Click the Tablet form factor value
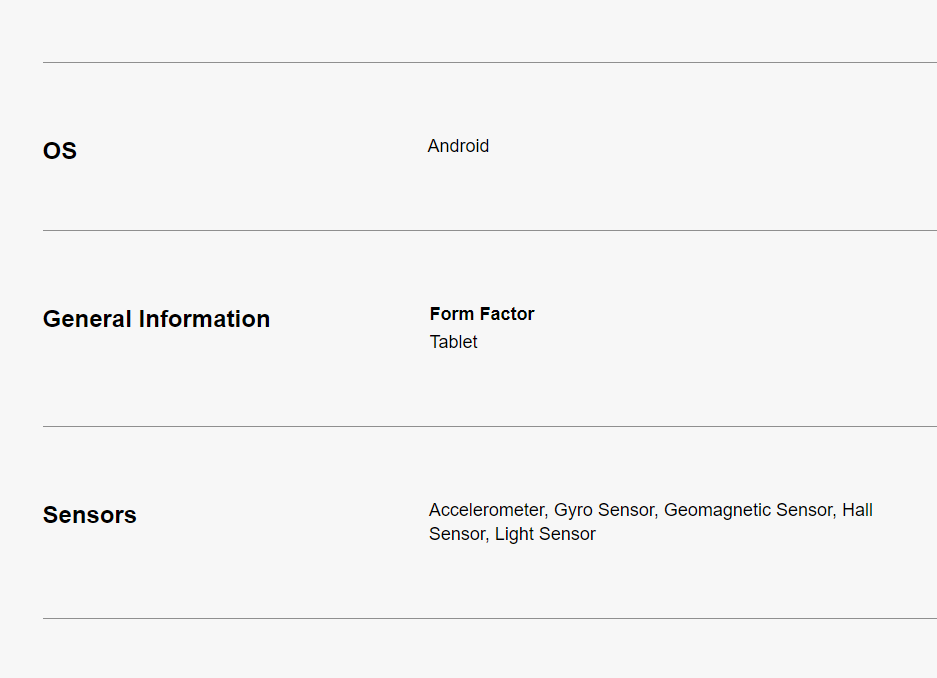Screen dimensions: 937x678 pyautogui.click(x=454, y=342)
